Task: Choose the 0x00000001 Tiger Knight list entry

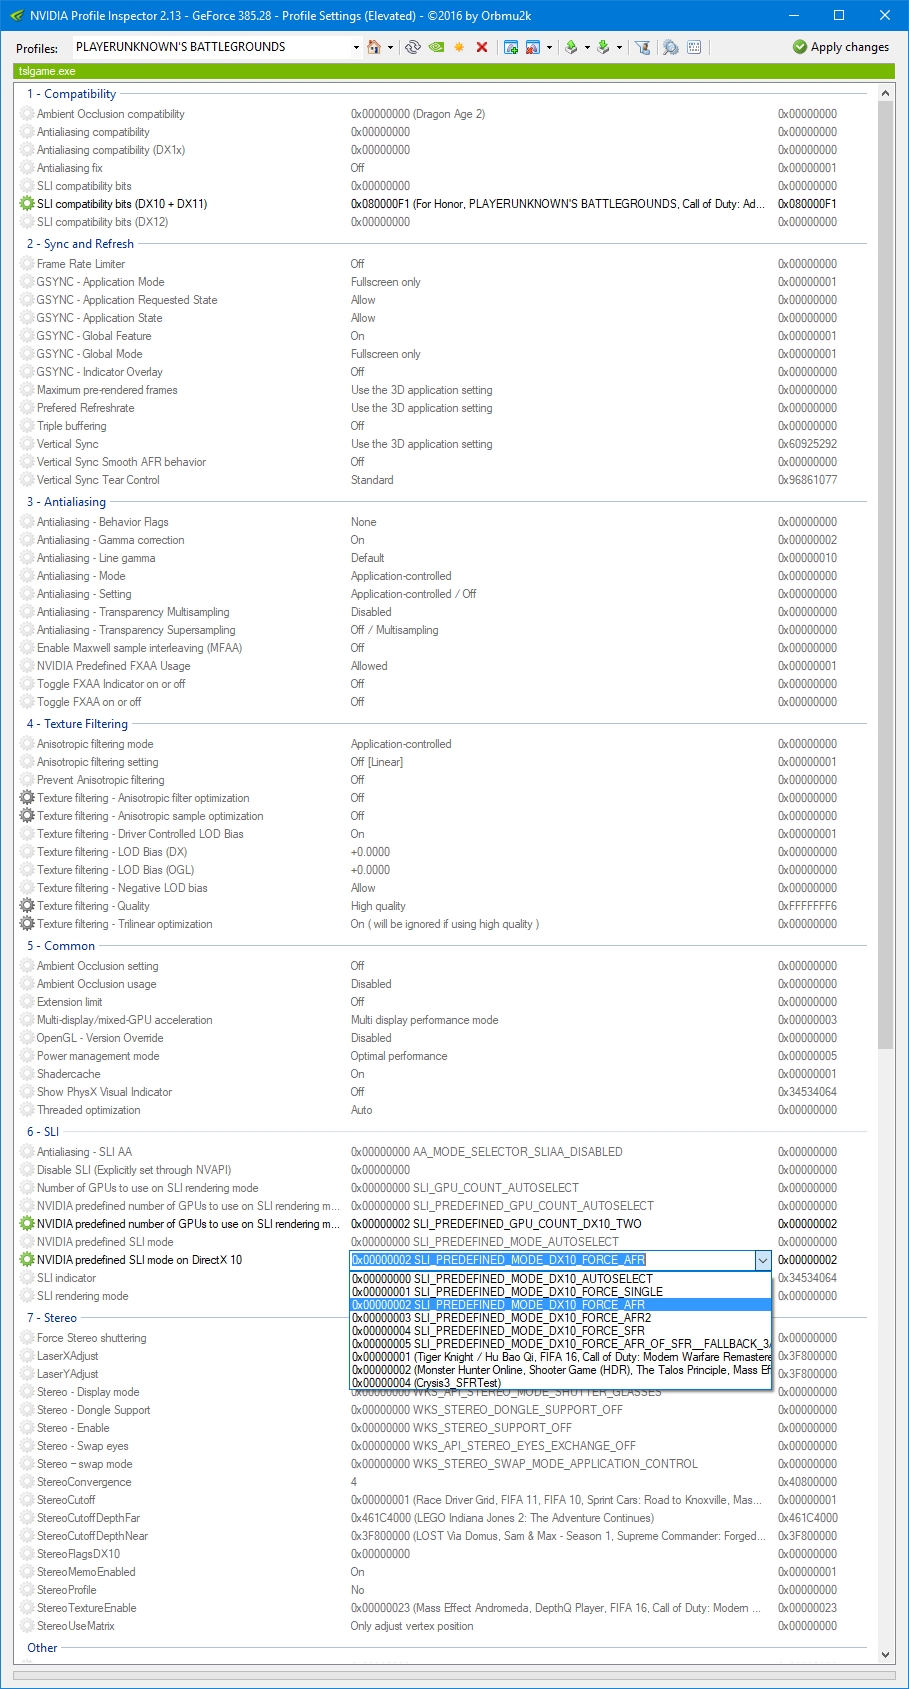Action: point(560,1357)
